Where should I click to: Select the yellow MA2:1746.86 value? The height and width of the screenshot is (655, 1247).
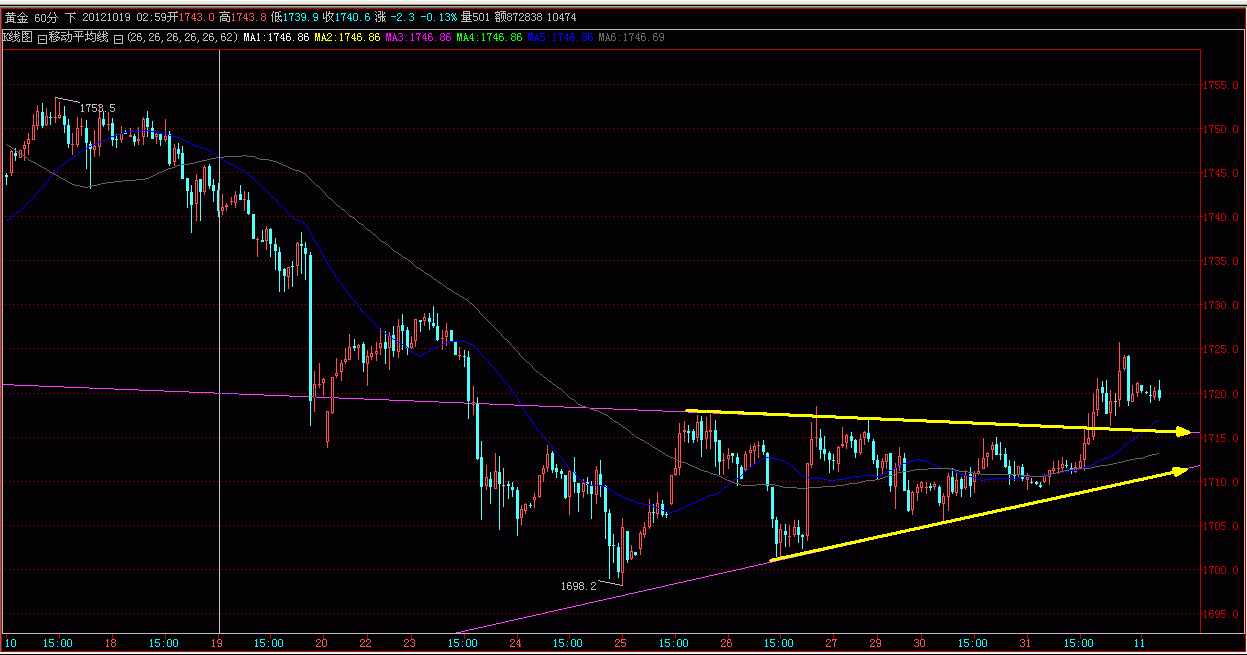click(347, 37)
